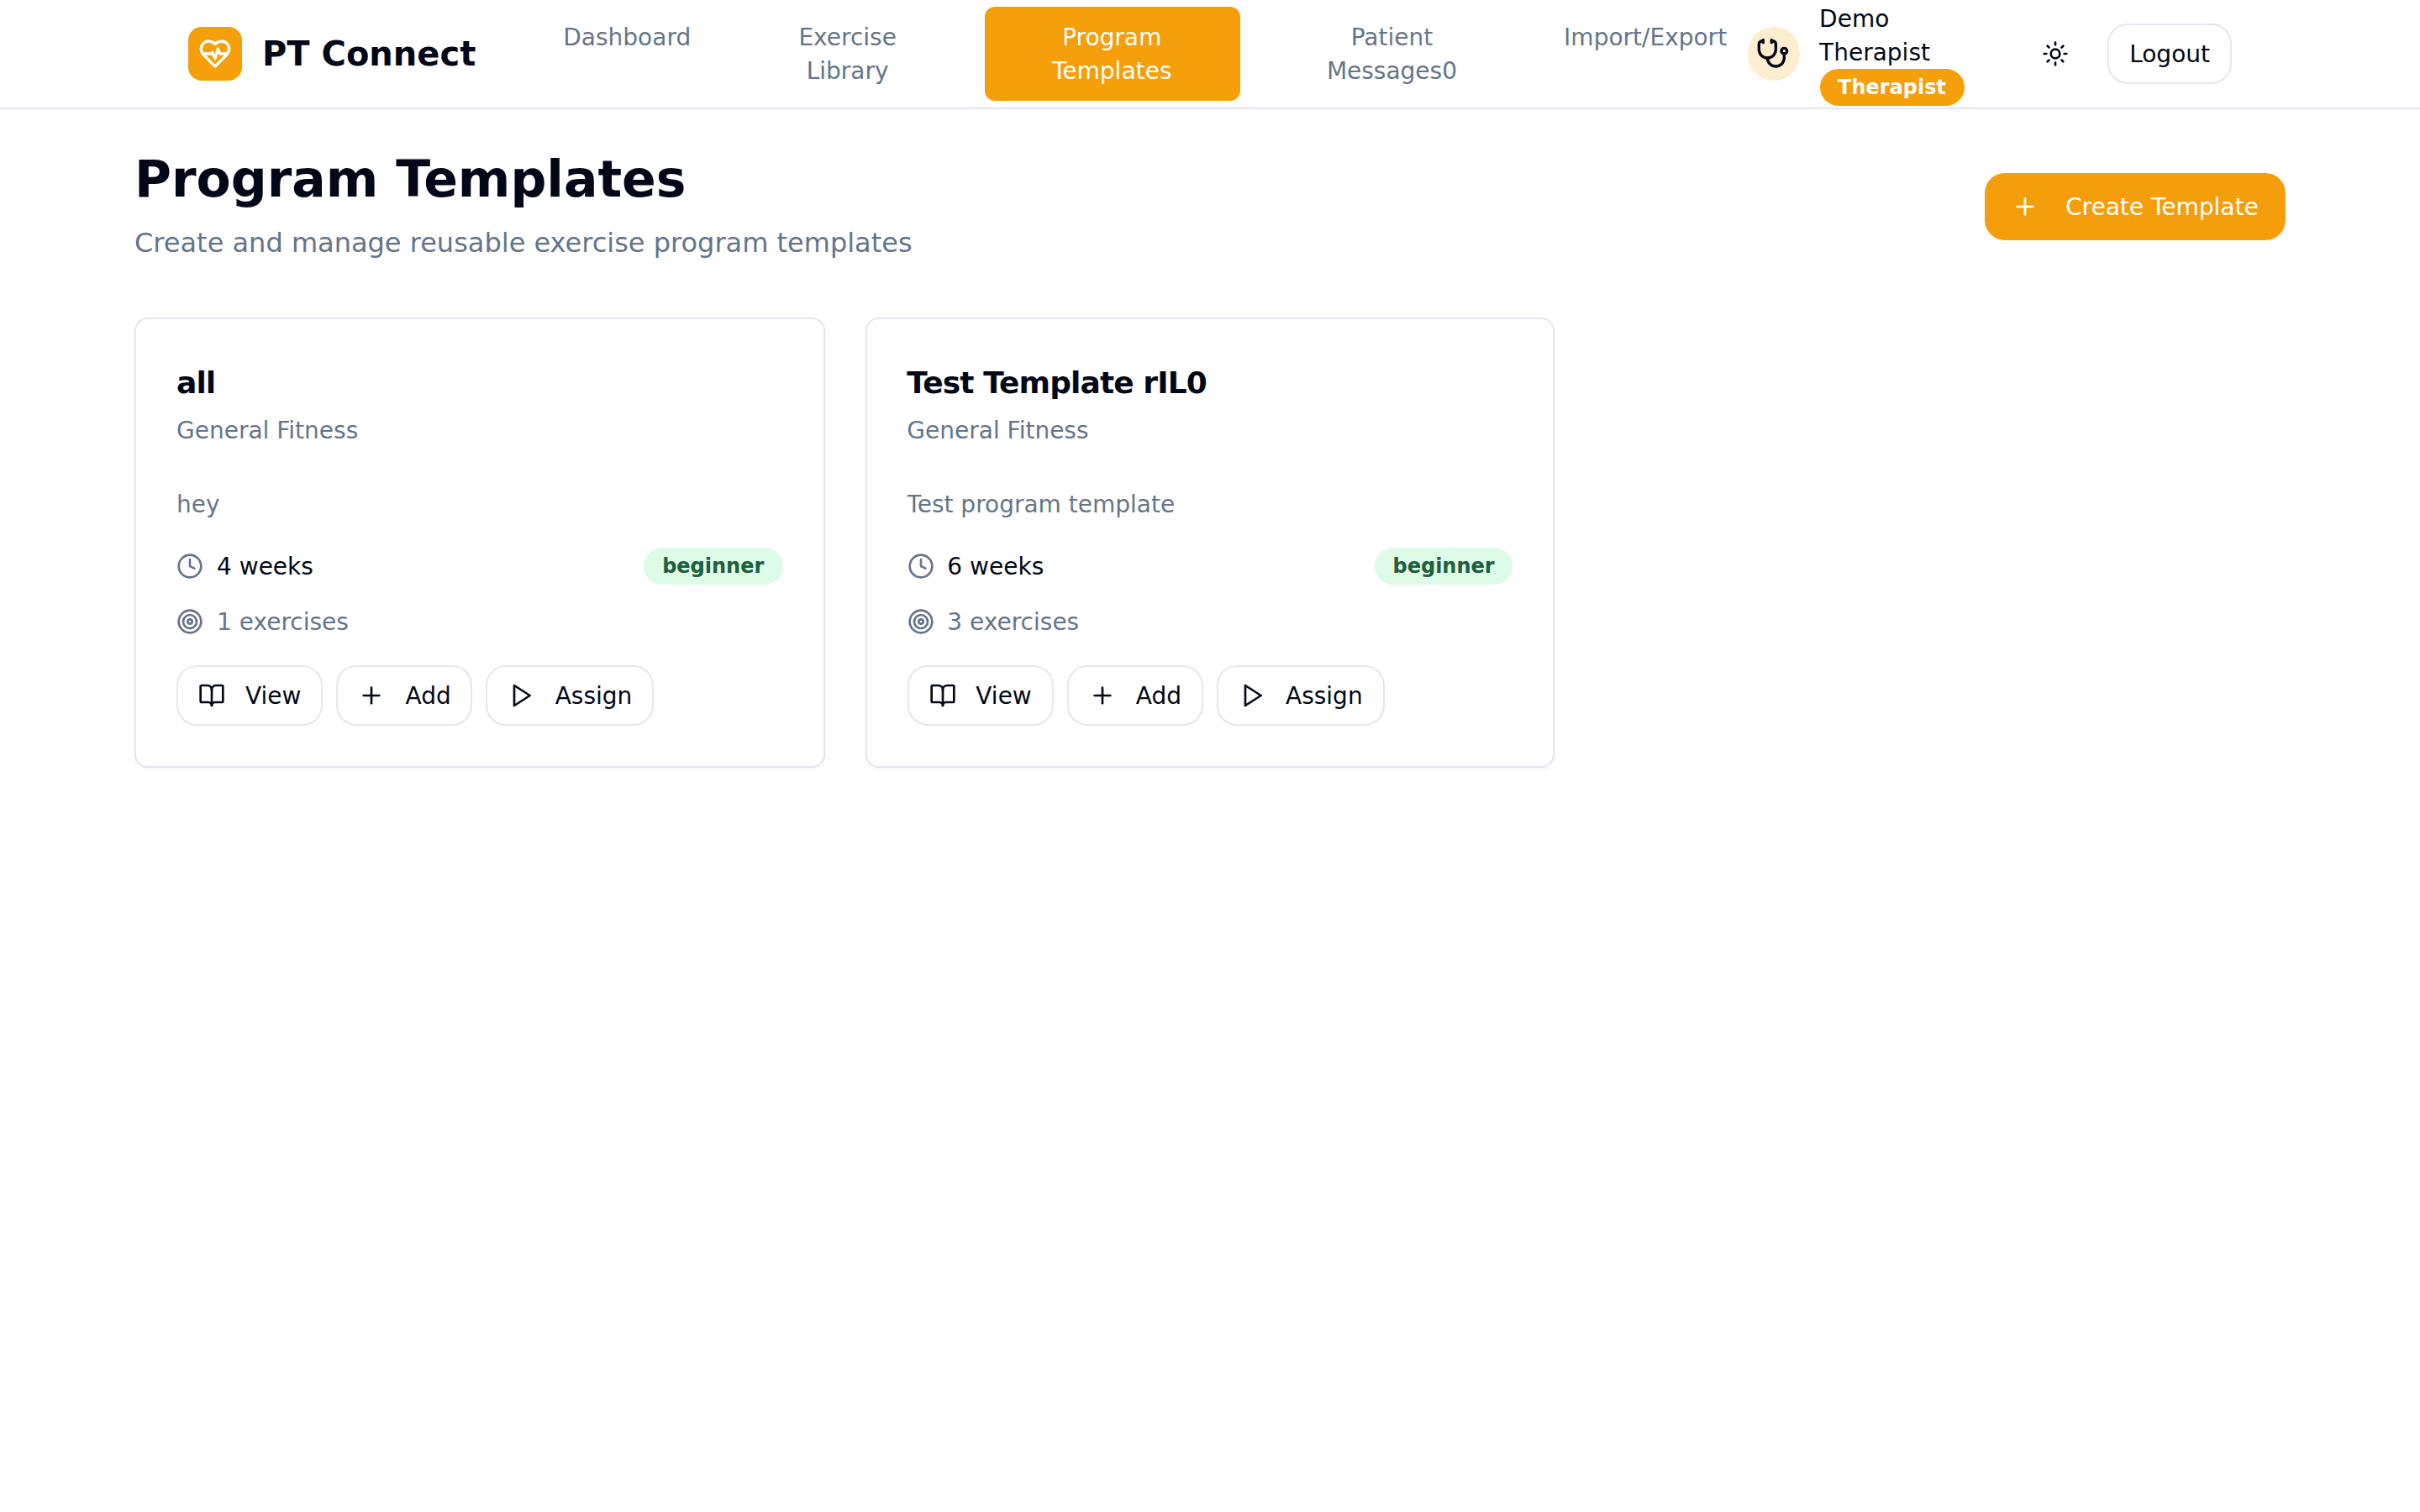The image size is (2420, 1512).
Task: Open the Program Templates tab
Action: click(x=1111, y=53)
